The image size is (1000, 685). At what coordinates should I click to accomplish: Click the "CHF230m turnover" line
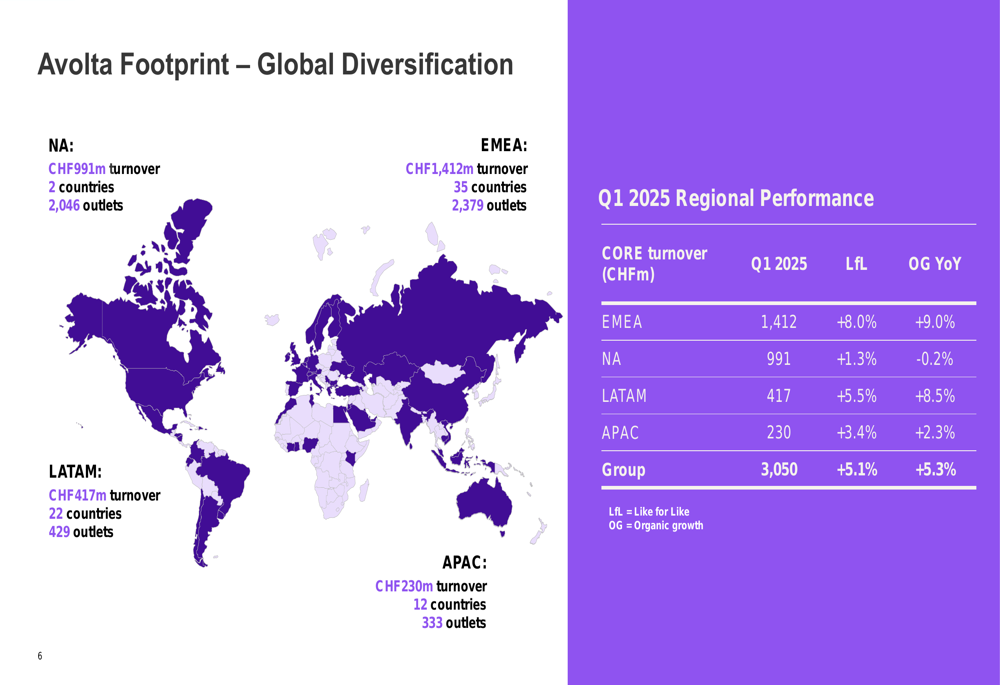coord(430,586)
